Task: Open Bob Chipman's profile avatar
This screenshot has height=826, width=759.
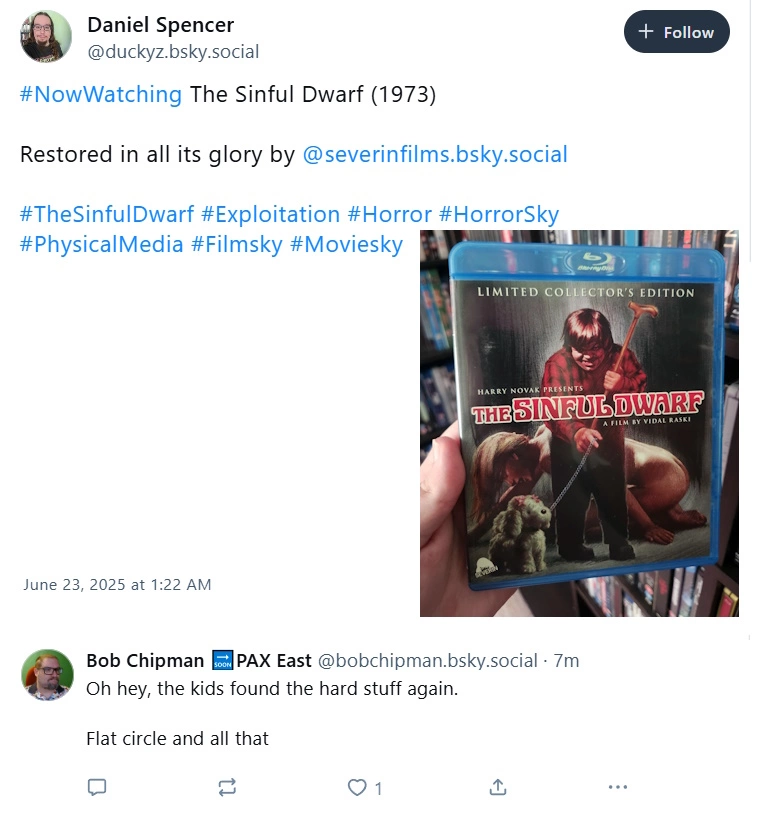Action: [47, 674]
